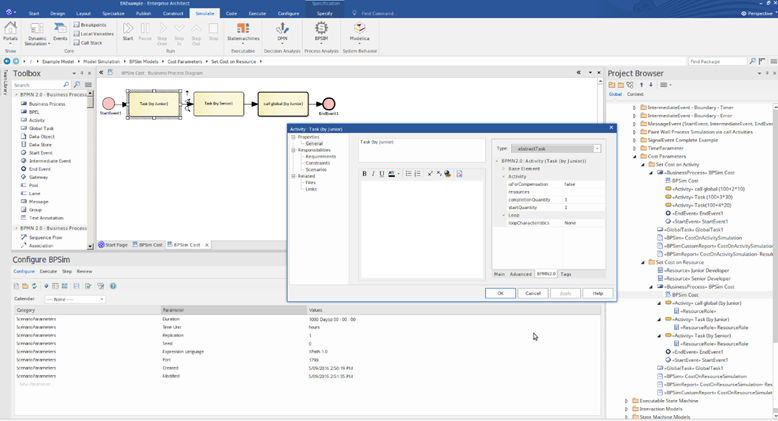
Task: Open the Local Variables window
Action: [93, 34]
